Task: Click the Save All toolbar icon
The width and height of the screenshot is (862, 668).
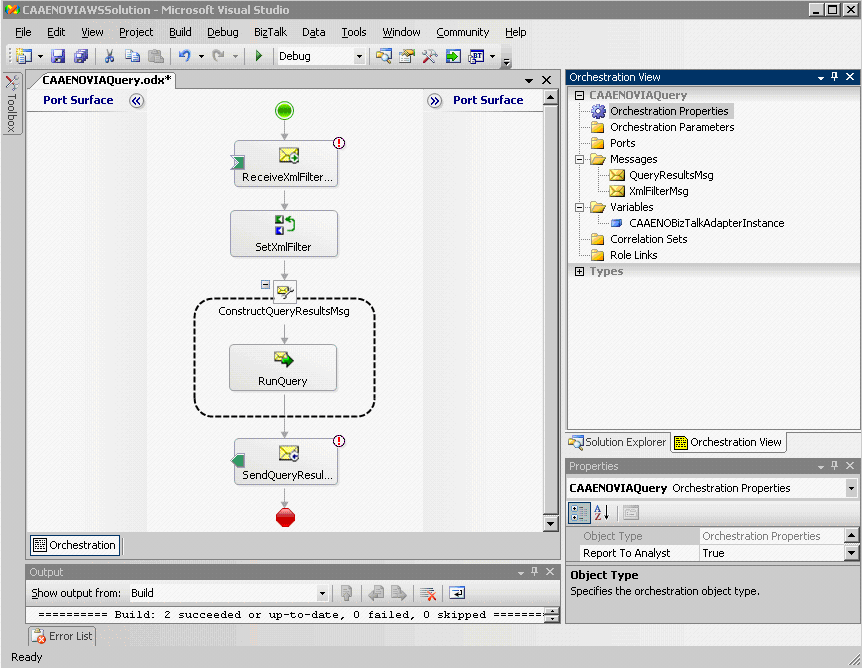Action: coord(81,56)
